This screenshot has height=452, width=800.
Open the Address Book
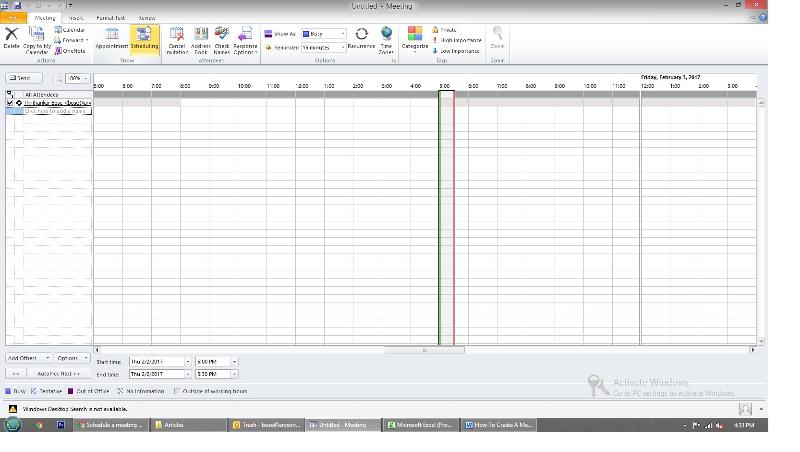pyautogui.click(x=201, y=40)
